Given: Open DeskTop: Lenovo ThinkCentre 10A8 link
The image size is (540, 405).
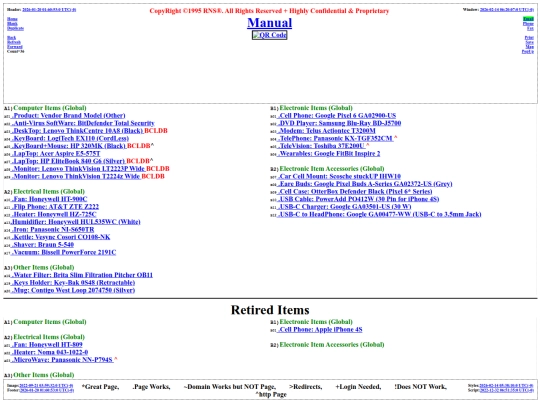Looking at the screenshot, I should coord(77,131).
